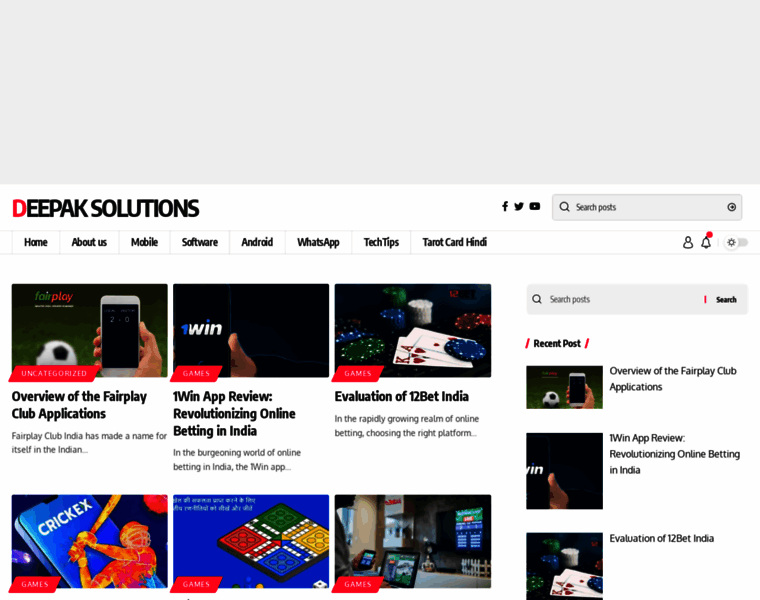This screenshot has width=760, height=600.
Task: Open the TechTips menu item
Action: click(x=381, y=242)
